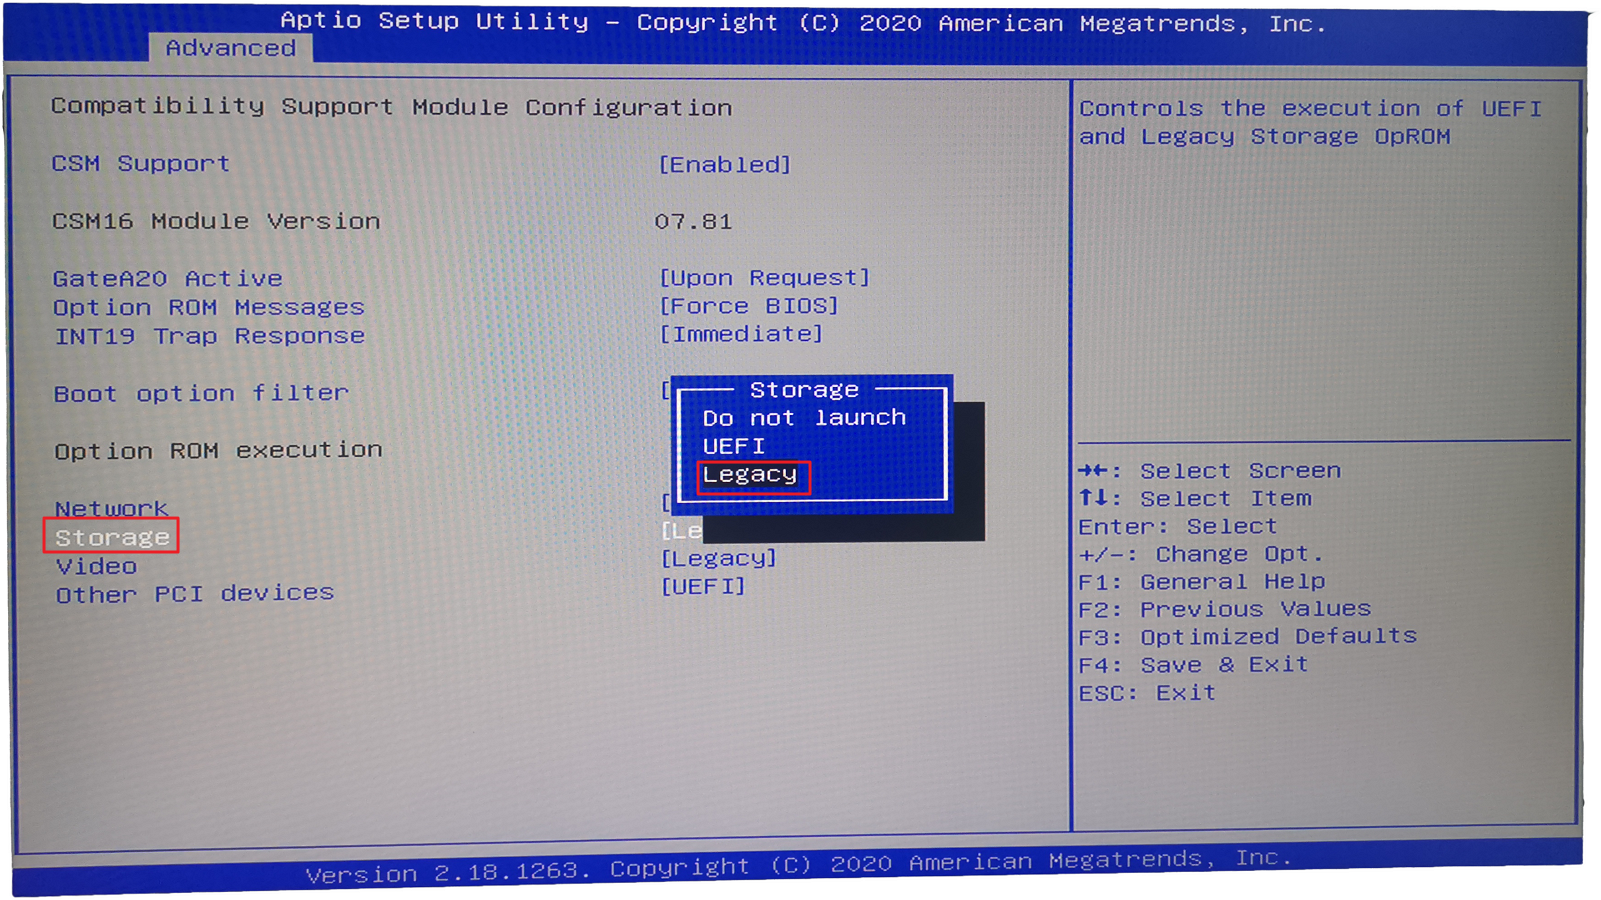1601x900 pixels.
Task: Select Other PCI devices row
Action: [x=195, y=594]
